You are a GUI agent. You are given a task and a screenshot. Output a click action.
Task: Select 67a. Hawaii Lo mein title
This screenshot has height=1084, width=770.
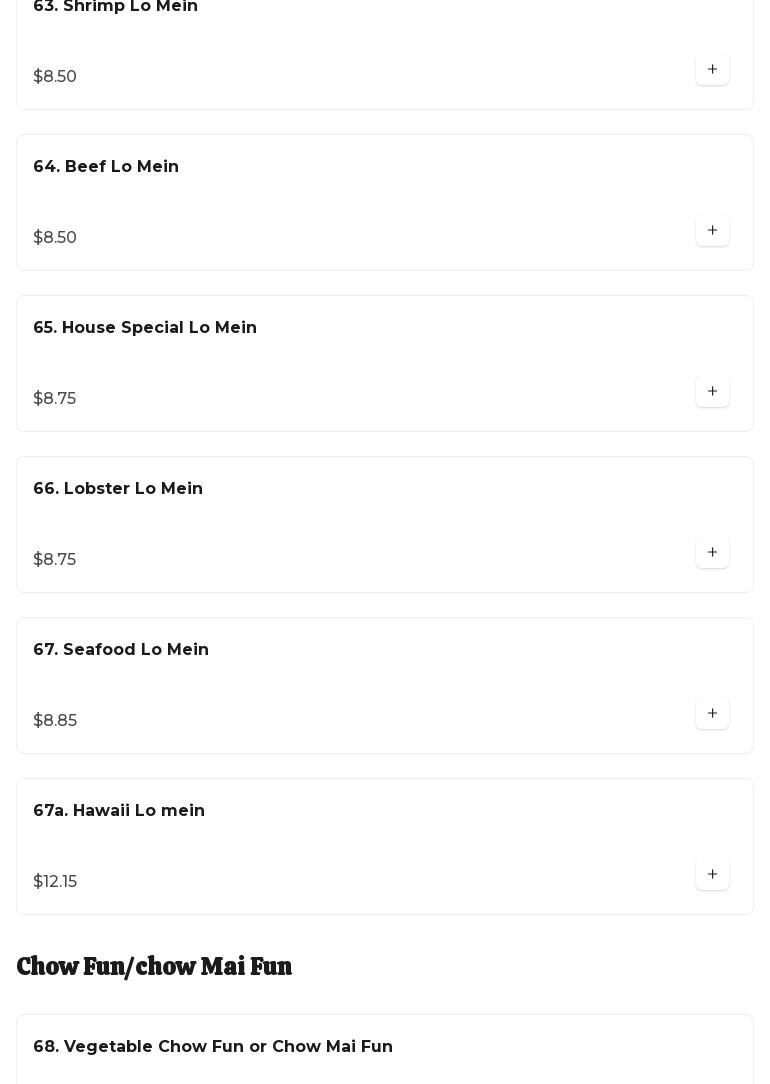(119, 811)
